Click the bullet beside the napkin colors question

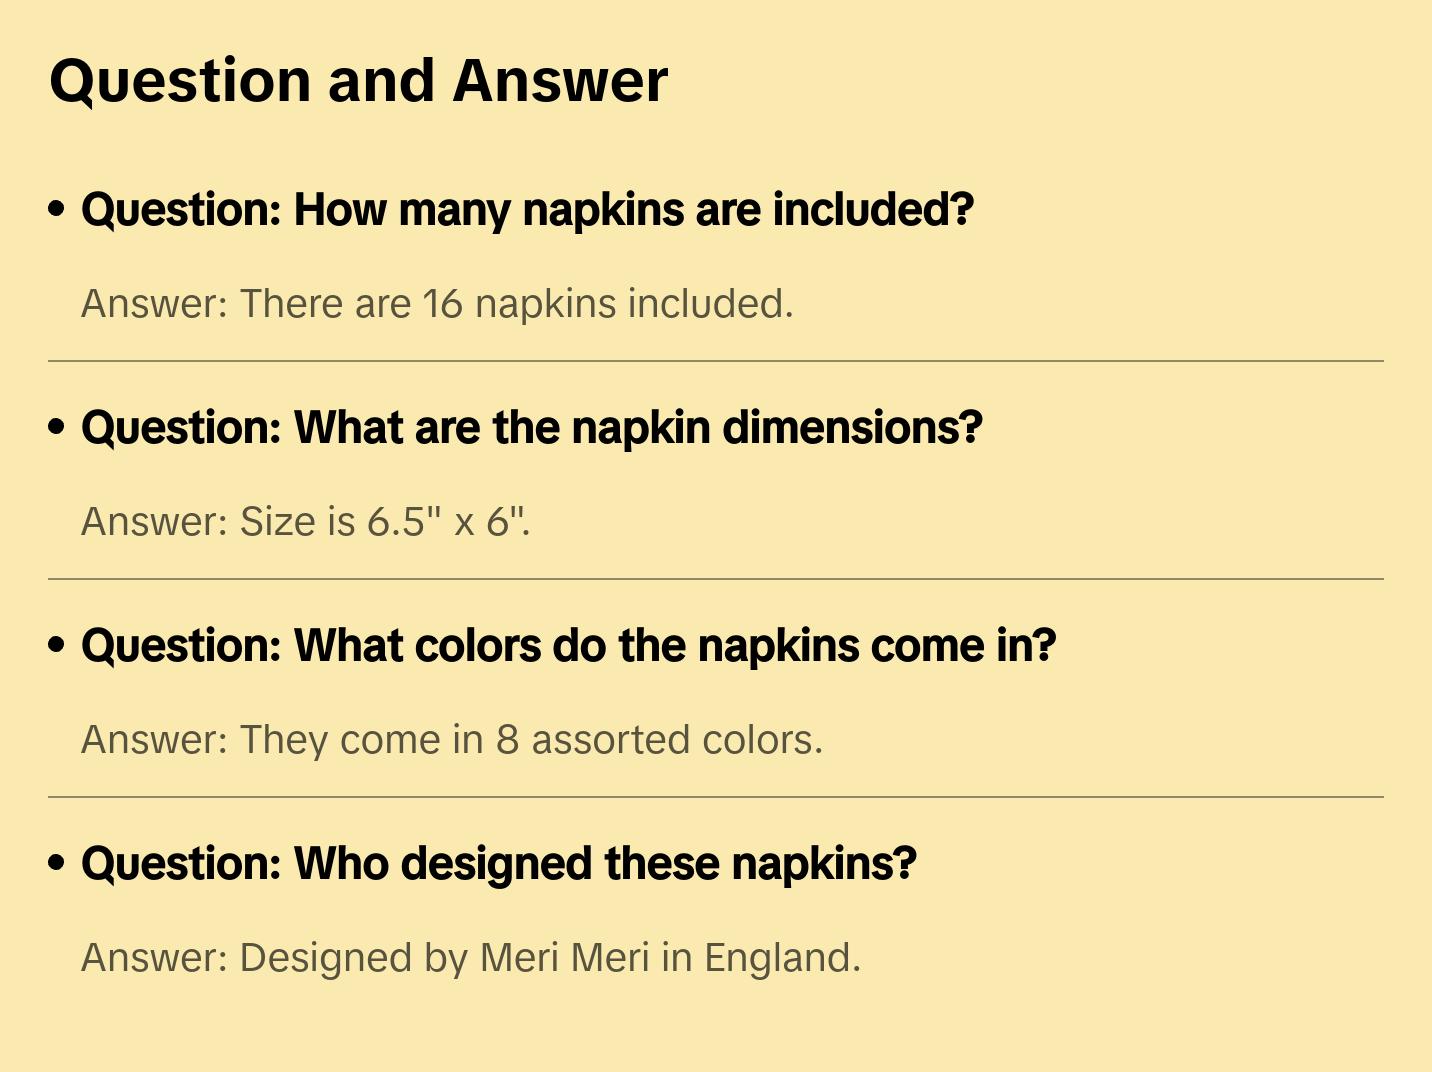point(57,645)
